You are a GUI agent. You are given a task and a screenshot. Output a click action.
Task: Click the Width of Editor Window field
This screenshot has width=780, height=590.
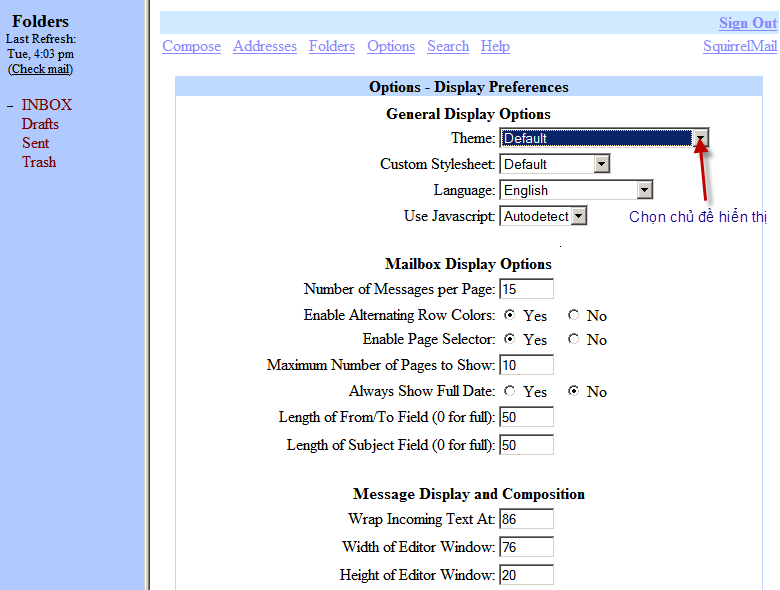click(526, 547)
